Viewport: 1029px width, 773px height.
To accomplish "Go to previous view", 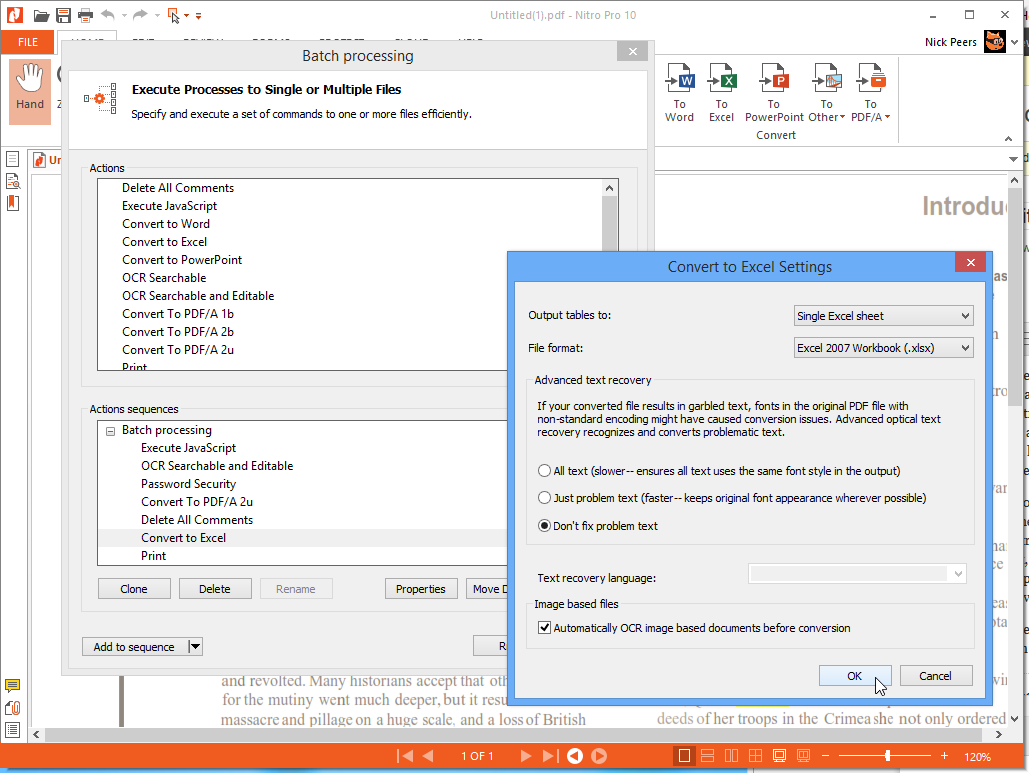I will click(x=575, y=756).
